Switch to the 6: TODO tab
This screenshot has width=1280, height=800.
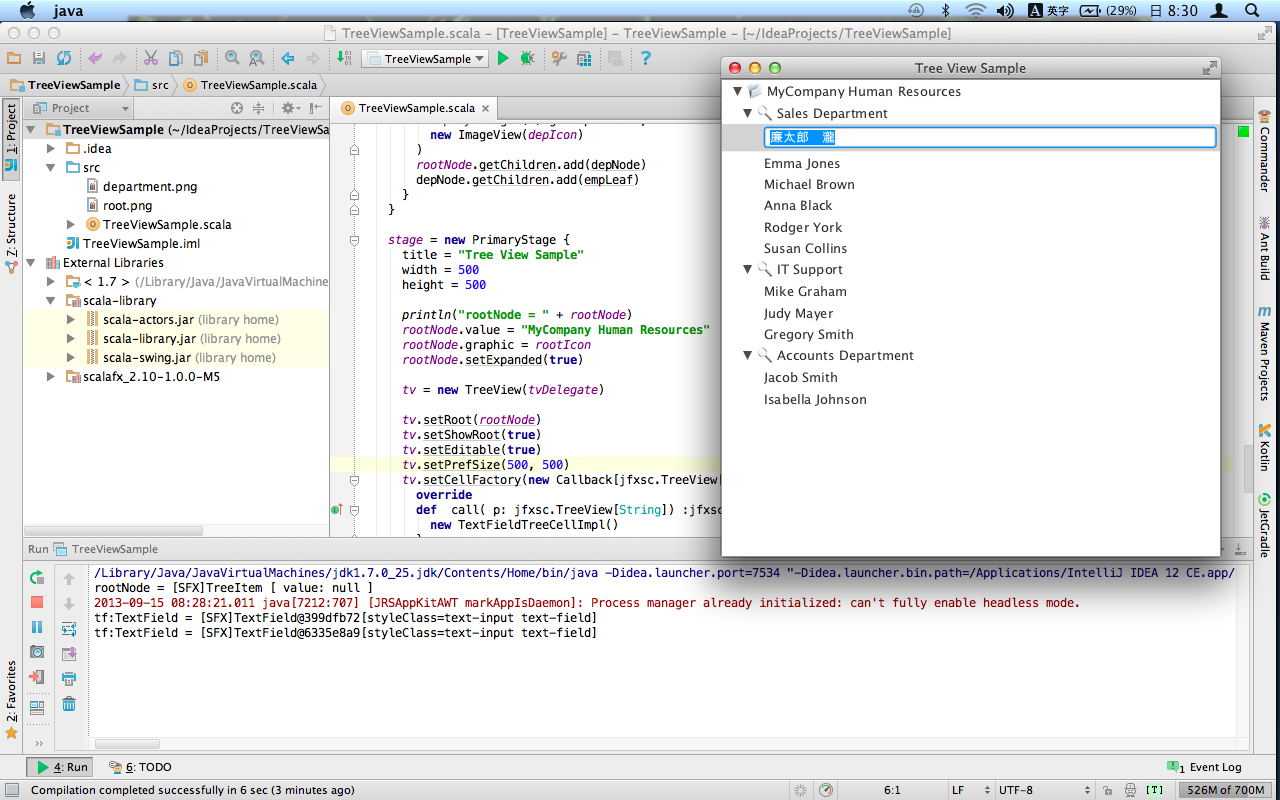click(140, 767)
